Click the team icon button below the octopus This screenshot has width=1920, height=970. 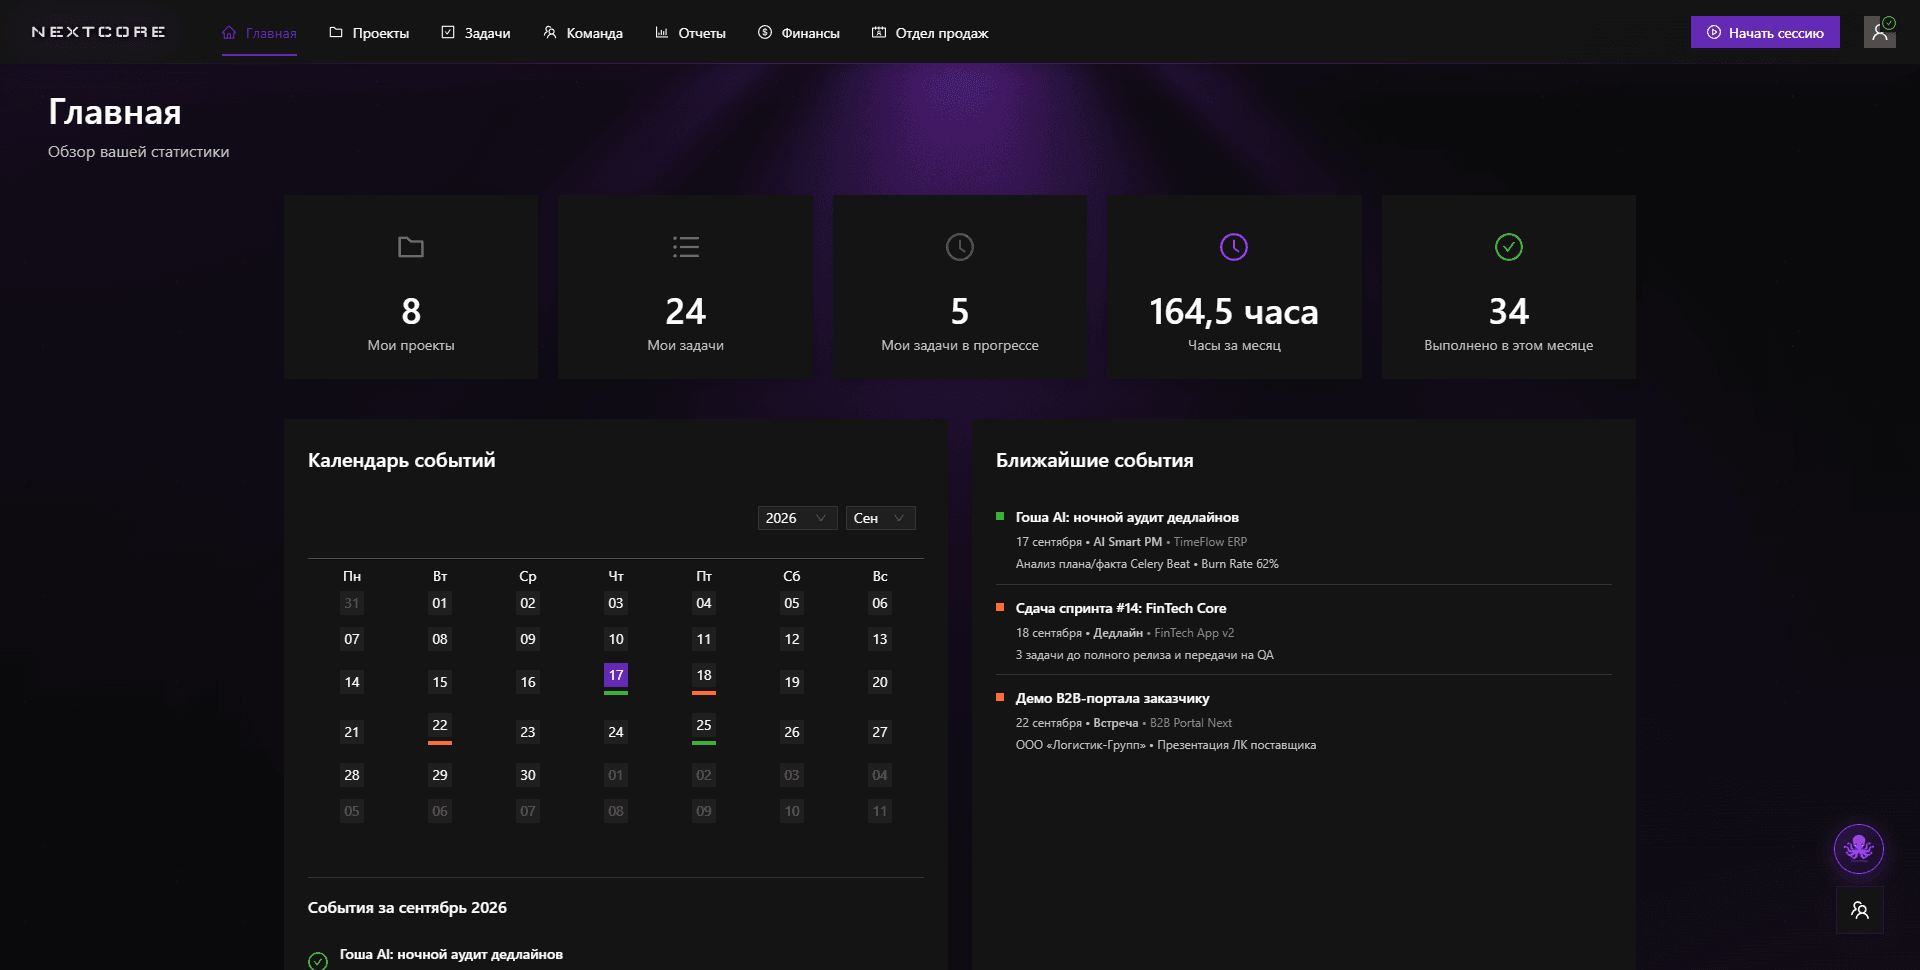pos(1860,910)
